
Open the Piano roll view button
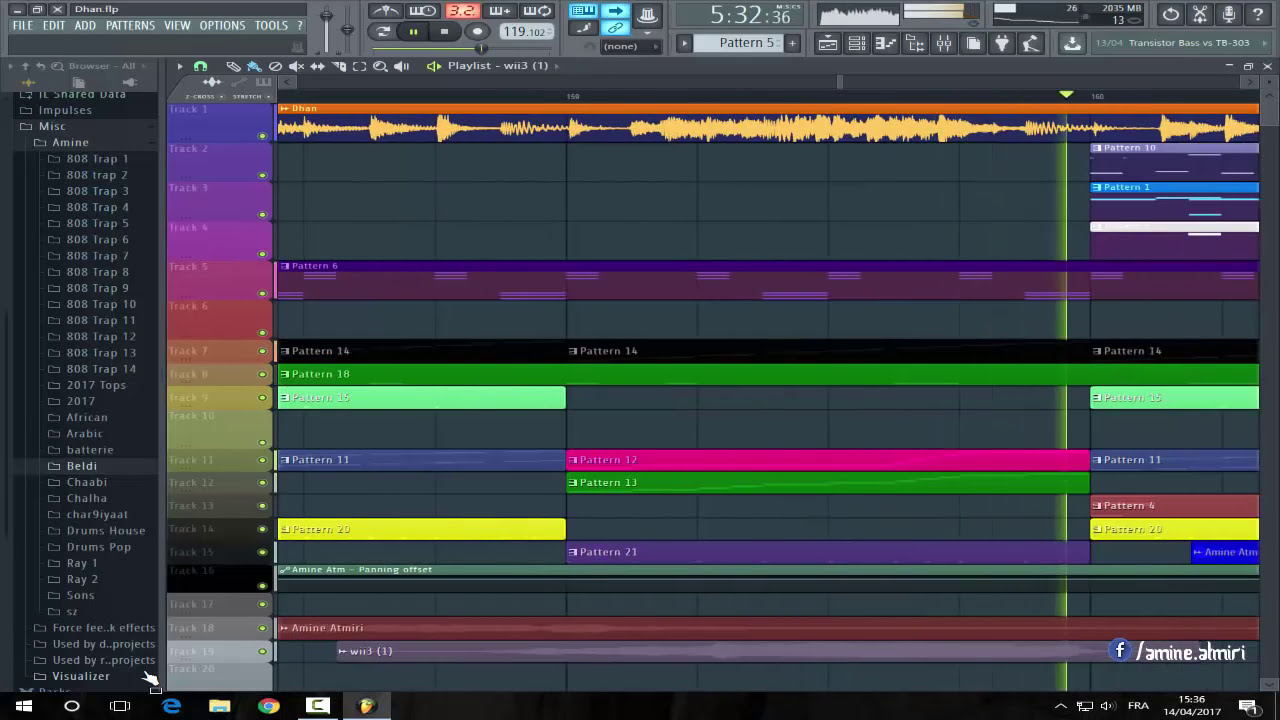pos(885,43)
